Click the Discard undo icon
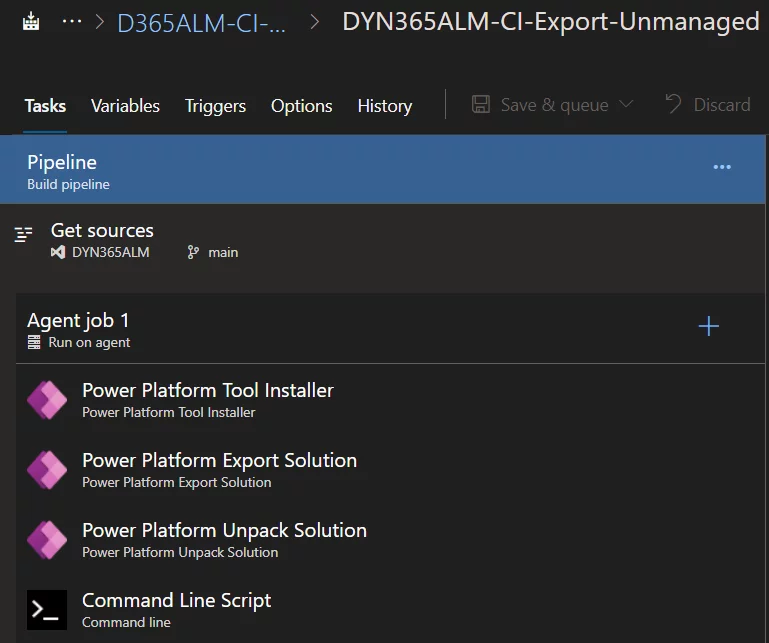 (x=673, y=104)
